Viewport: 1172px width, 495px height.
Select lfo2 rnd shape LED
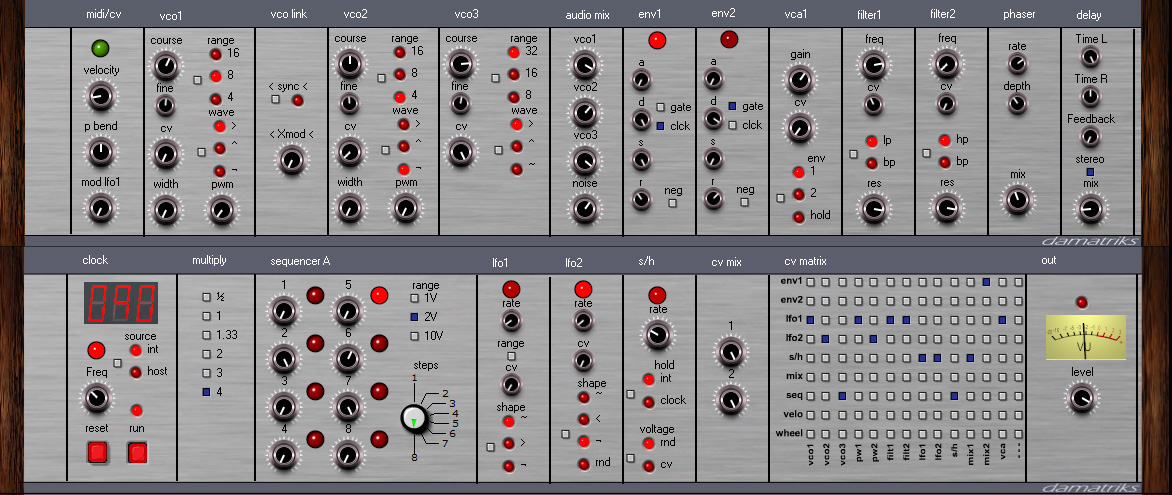click(x=583, y=464)
